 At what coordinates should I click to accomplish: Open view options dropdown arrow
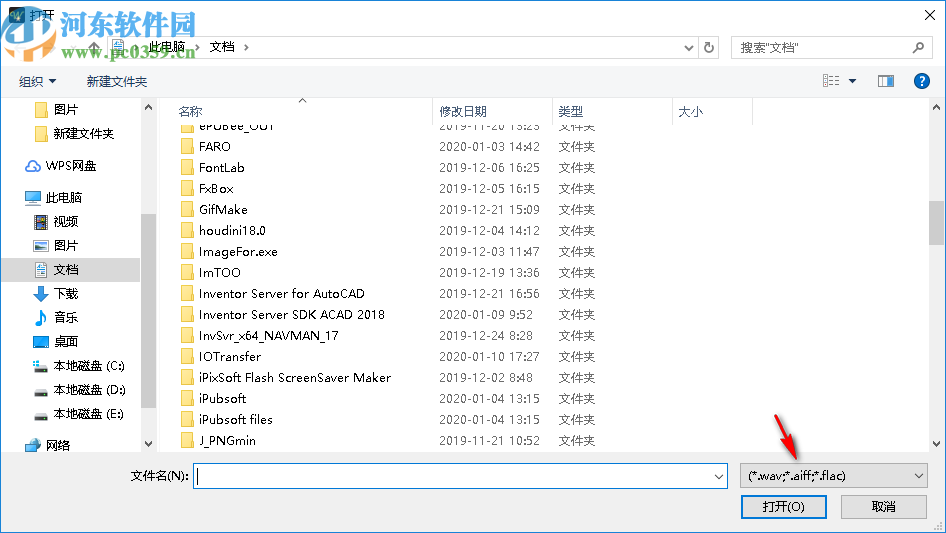pyautogui.click(x=852, y=81)
